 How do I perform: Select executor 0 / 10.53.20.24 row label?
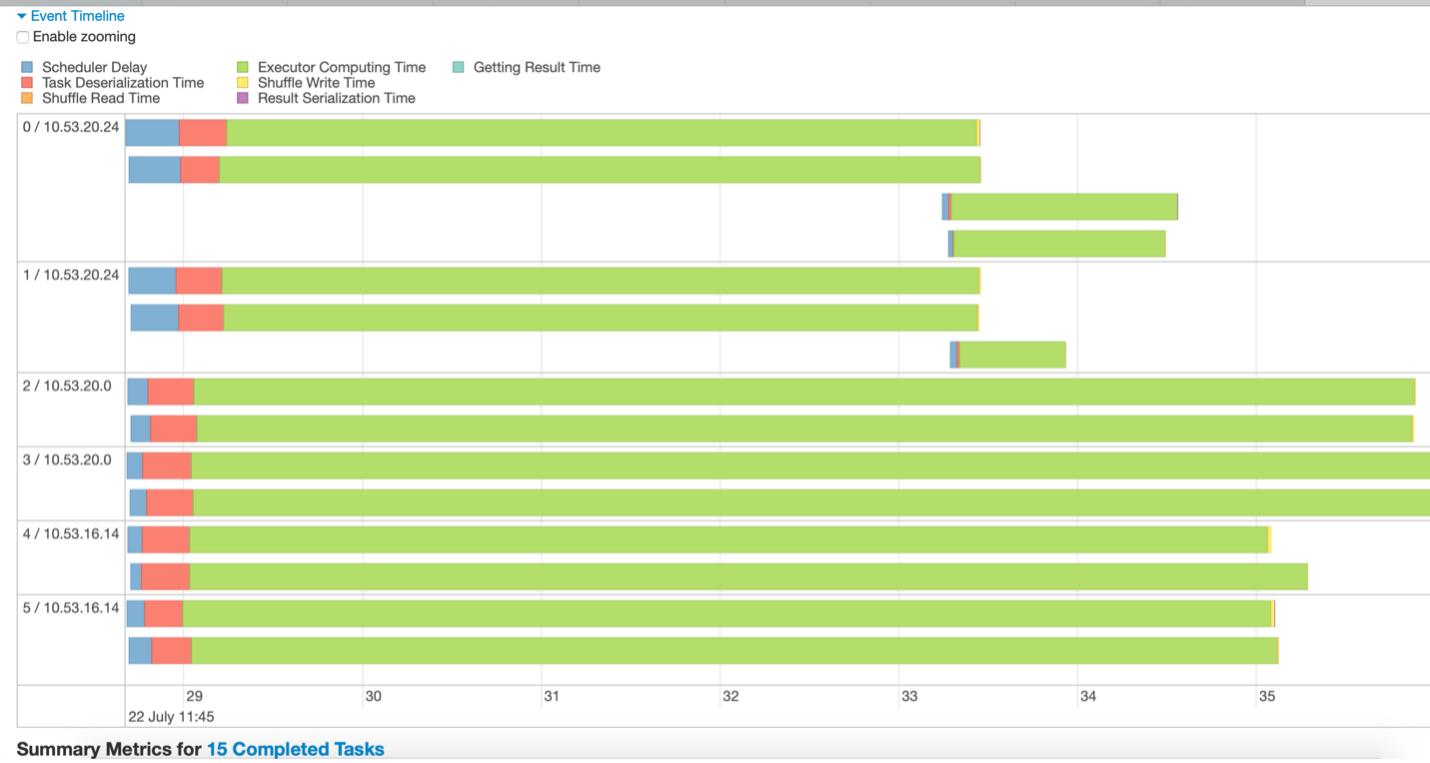[71, 127]
